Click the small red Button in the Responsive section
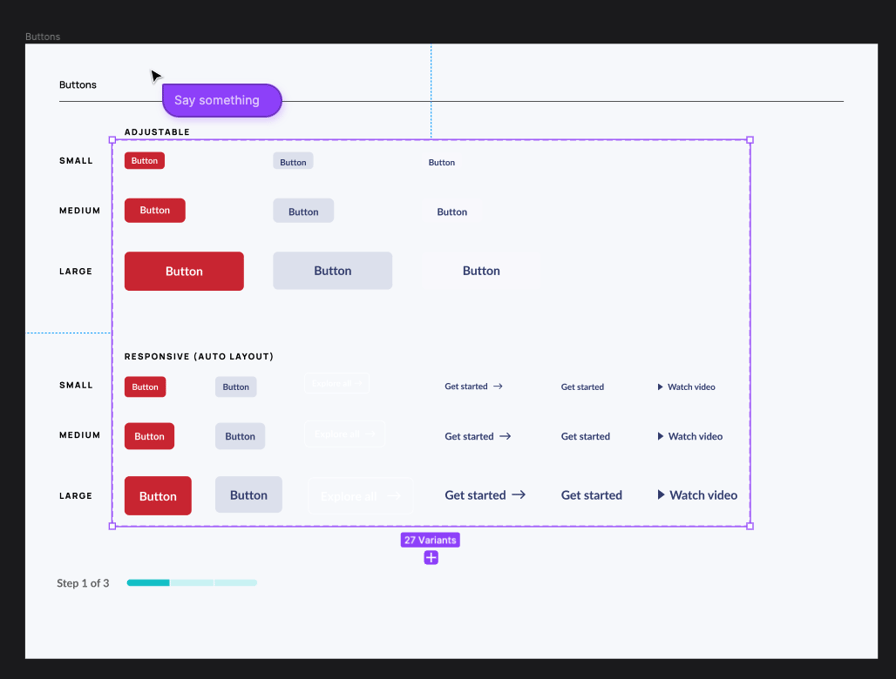 (144, 386)
